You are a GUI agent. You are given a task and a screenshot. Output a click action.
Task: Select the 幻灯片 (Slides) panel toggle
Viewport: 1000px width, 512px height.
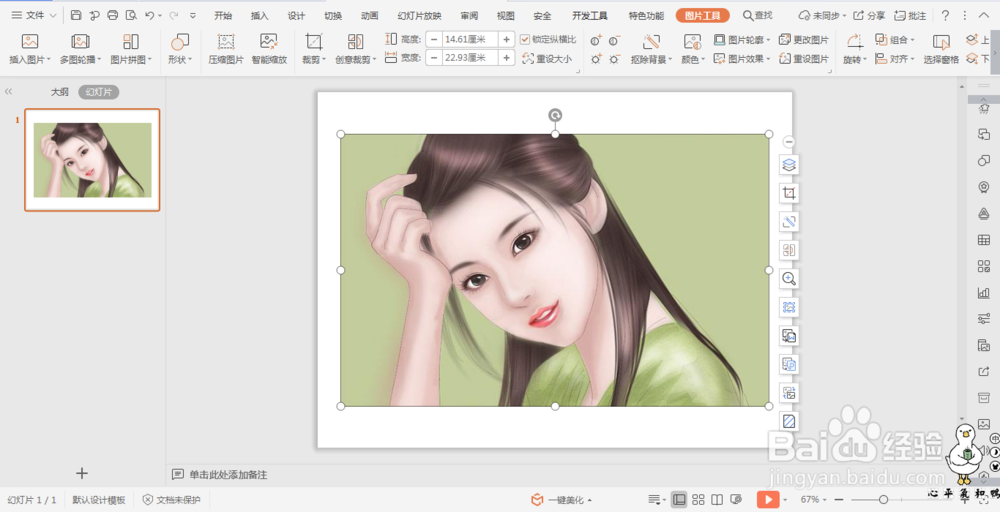(99, 92)
